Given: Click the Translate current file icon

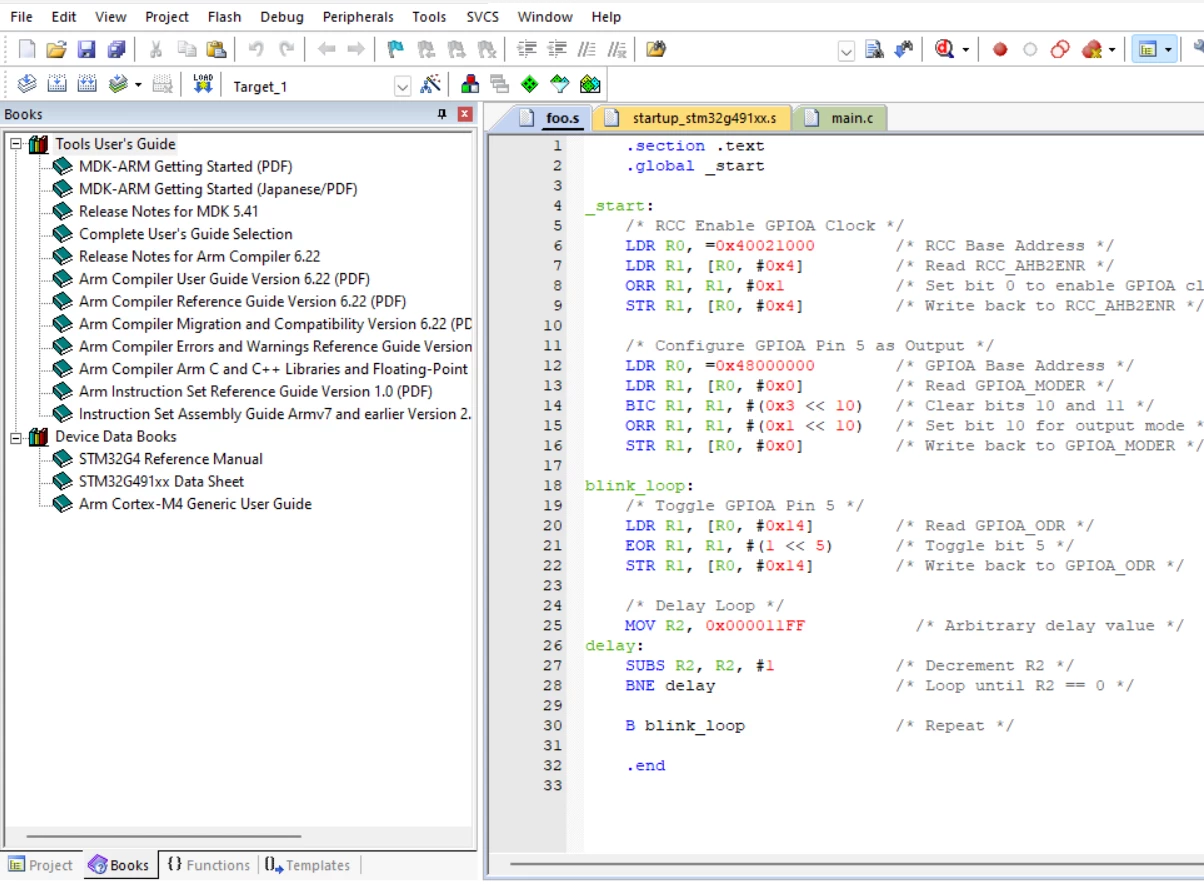Looking at the screenshot, I should coord(27,85).
